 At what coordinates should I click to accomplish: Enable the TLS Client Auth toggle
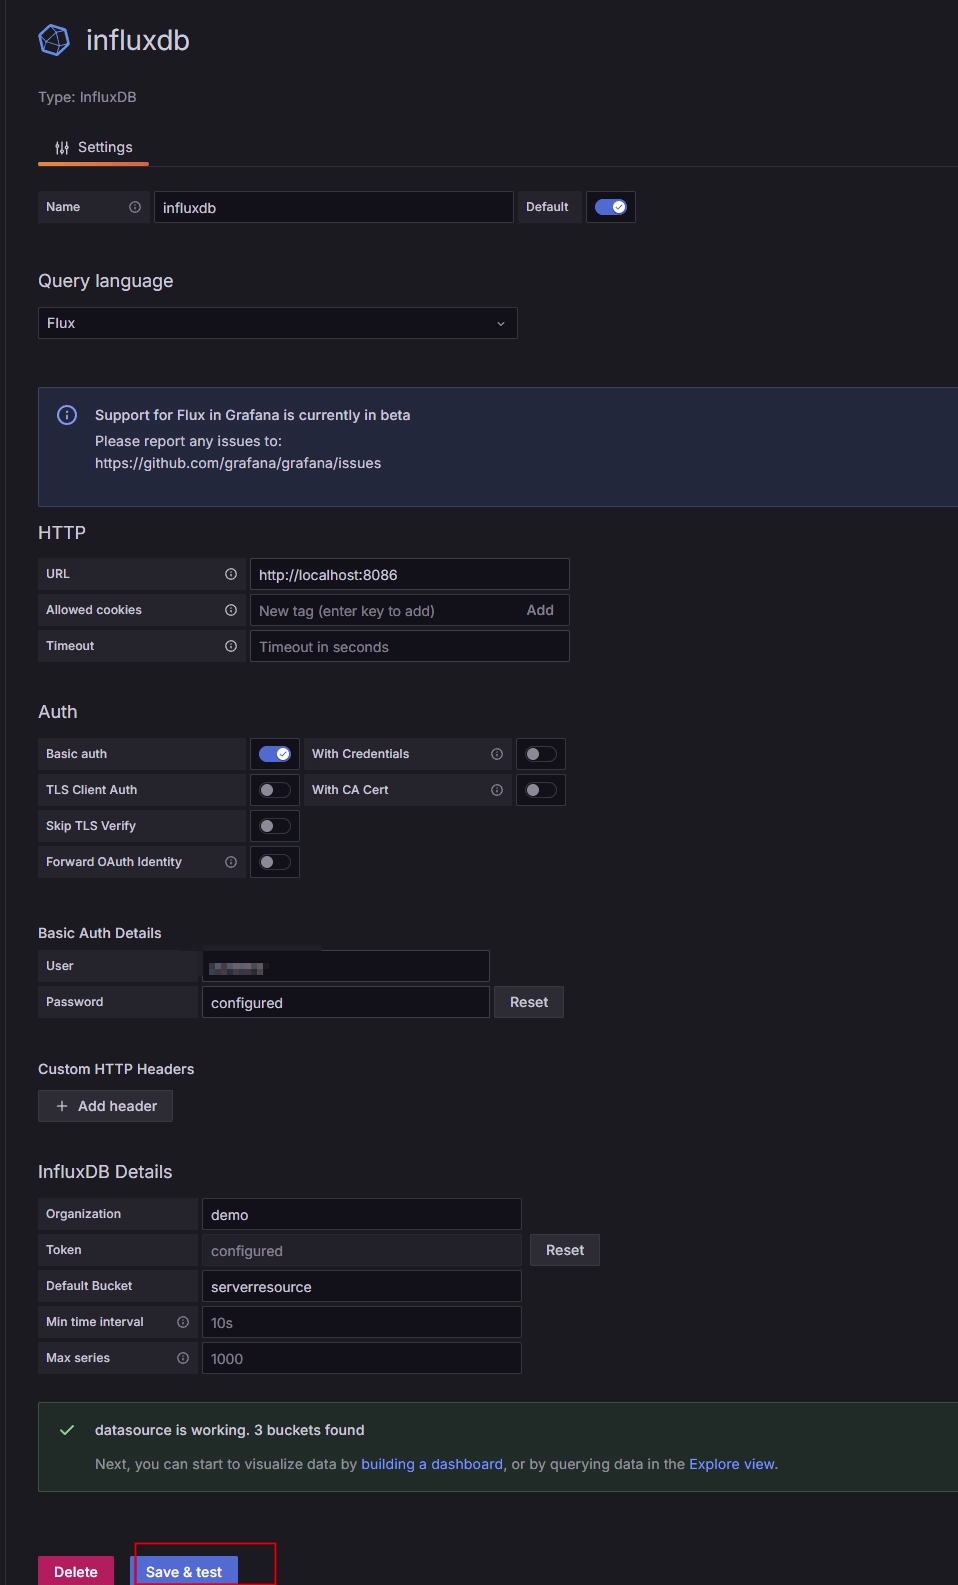click(x=275, y=790)
